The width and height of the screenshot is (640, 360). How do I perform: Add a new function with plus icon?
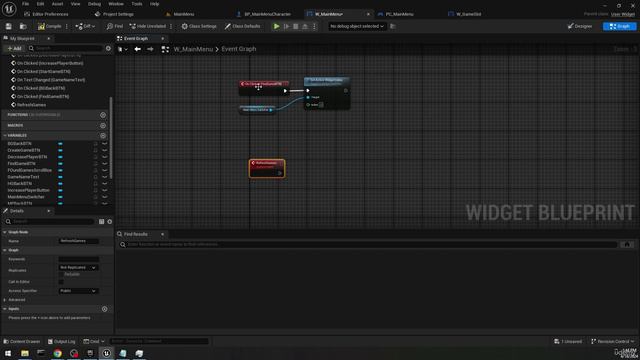[103, 115]
